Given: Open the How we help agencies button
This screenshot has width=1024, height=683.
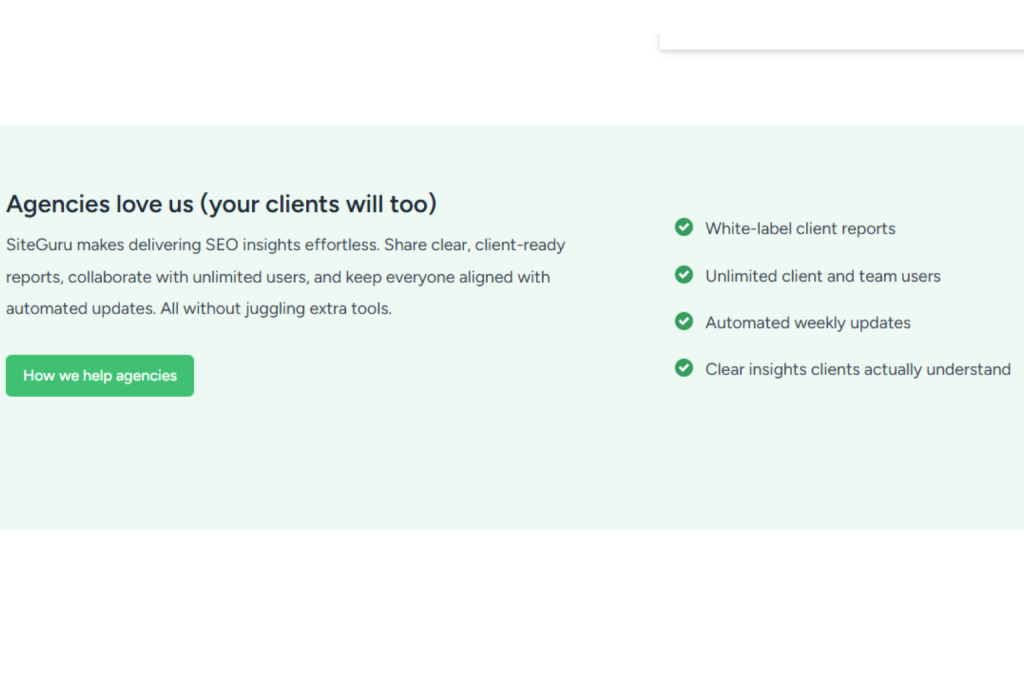Looking at the screenshot, I should 100,376.
